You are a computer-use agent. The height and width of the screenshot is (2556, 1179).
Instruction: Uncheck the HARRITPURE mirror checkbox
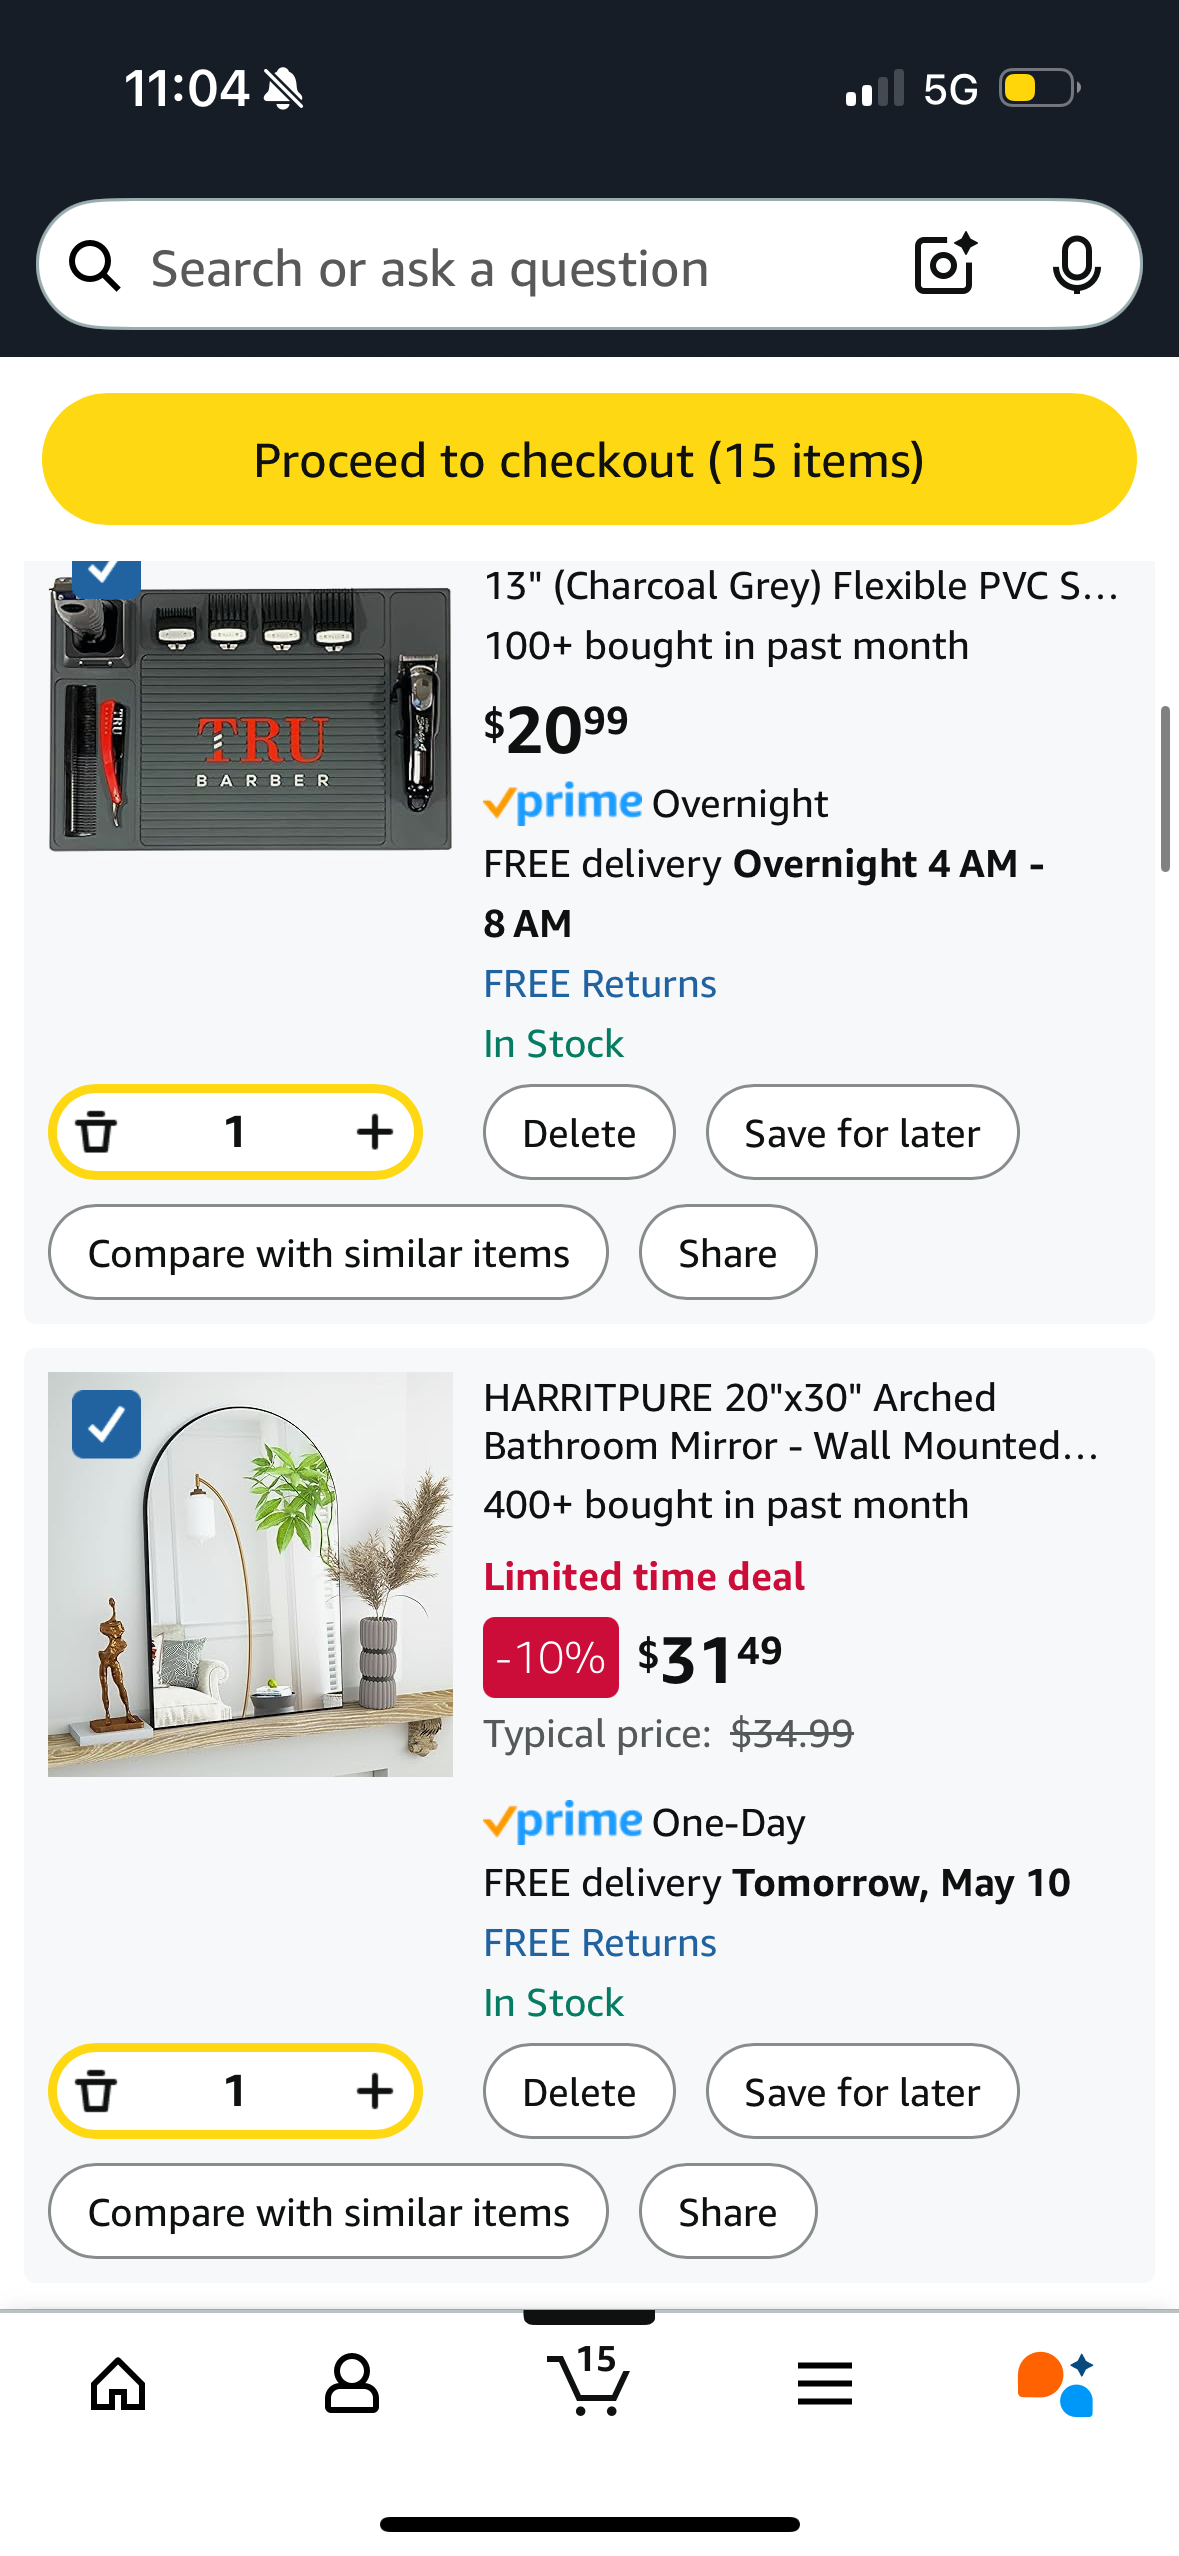(x=106, y=1424)
